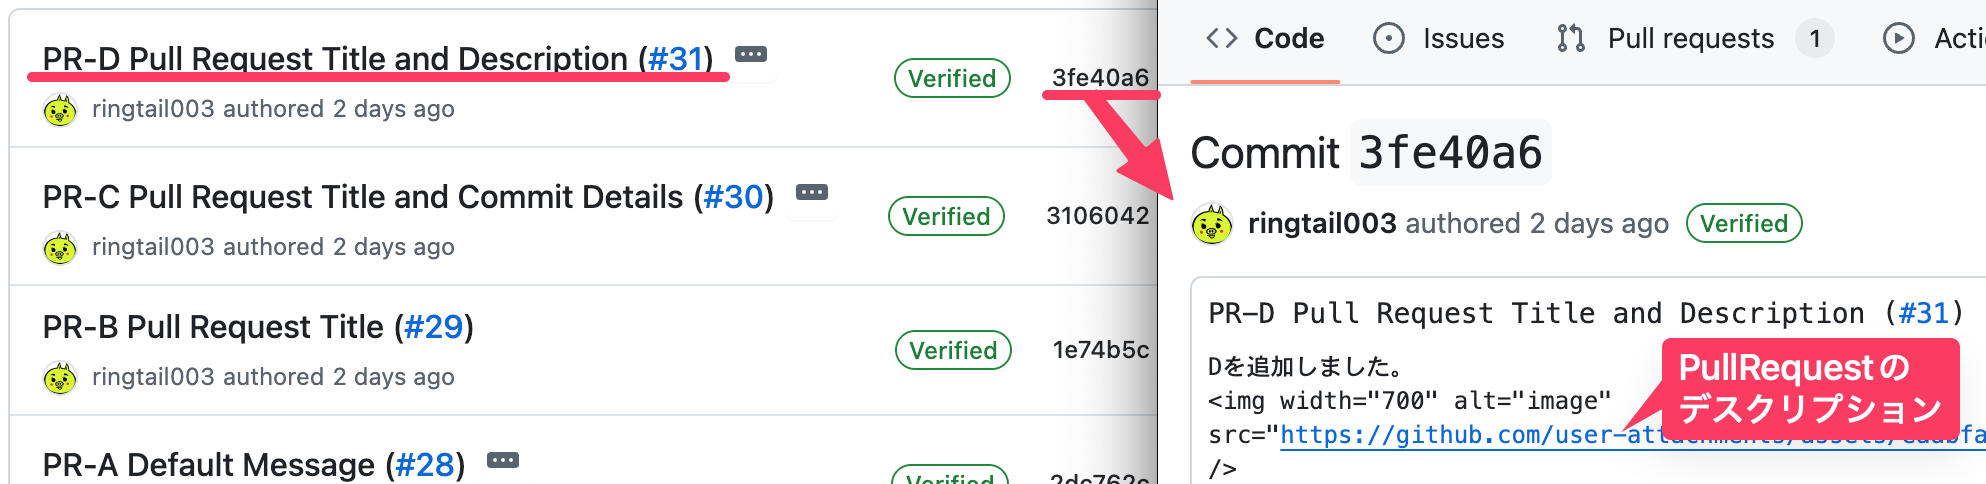
Task: Open commit hash 3fe40a6
Action: [x=1100, y=78]
